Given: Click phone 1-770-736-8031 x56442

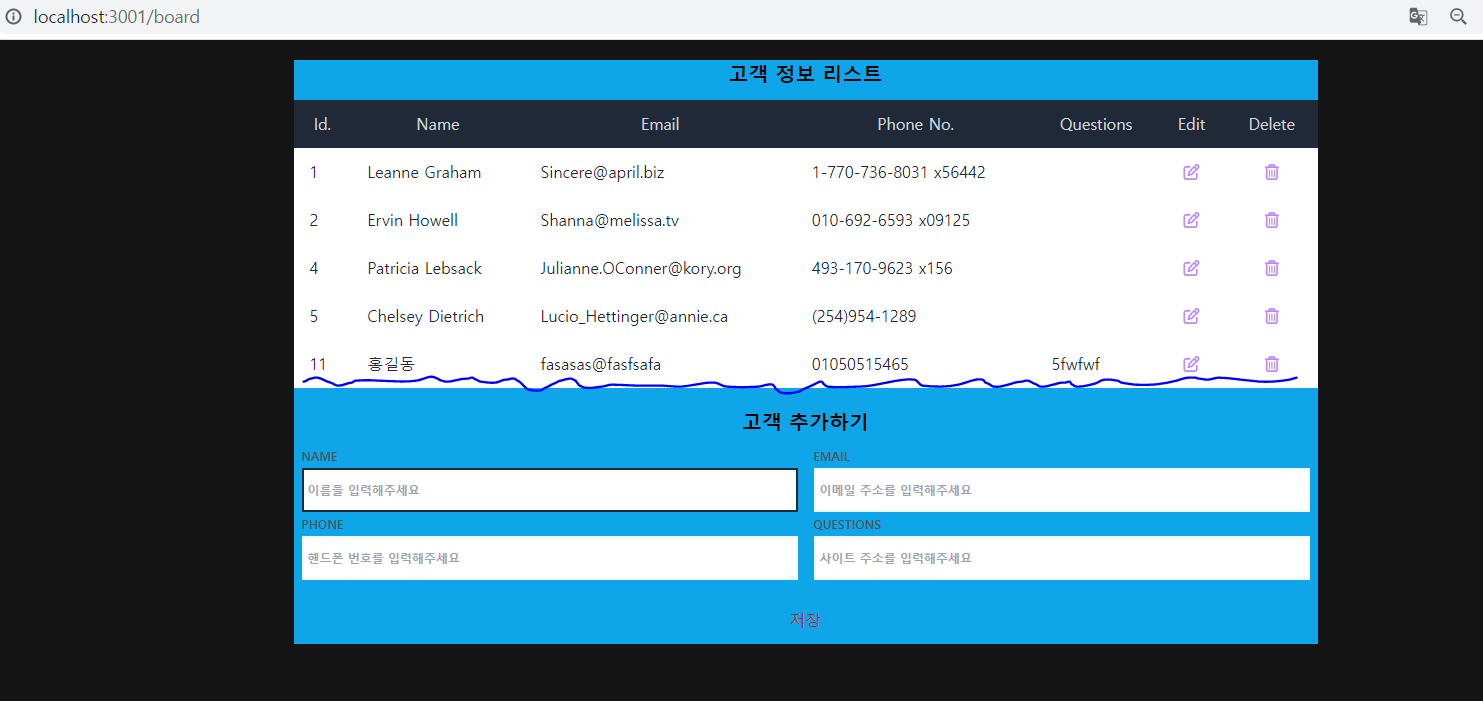Looking at the screenshot, I should pyautogui.click(x=898, y=172).
